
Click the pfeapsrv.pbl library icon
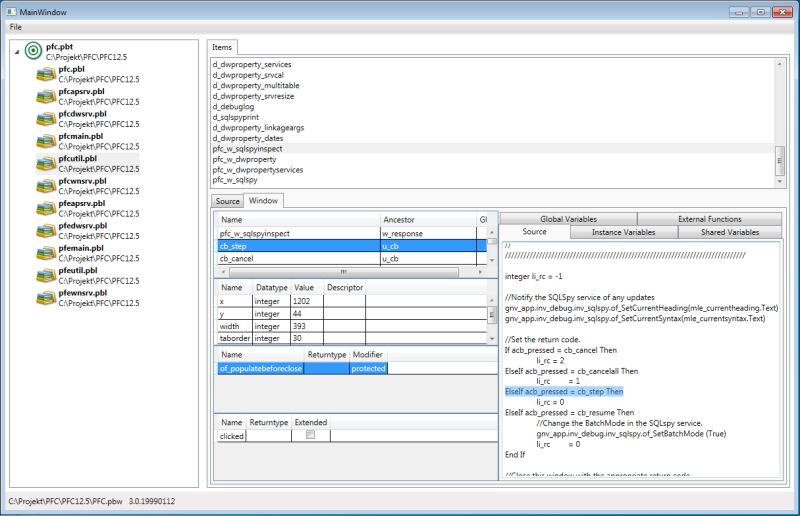(x=46, y=209)
